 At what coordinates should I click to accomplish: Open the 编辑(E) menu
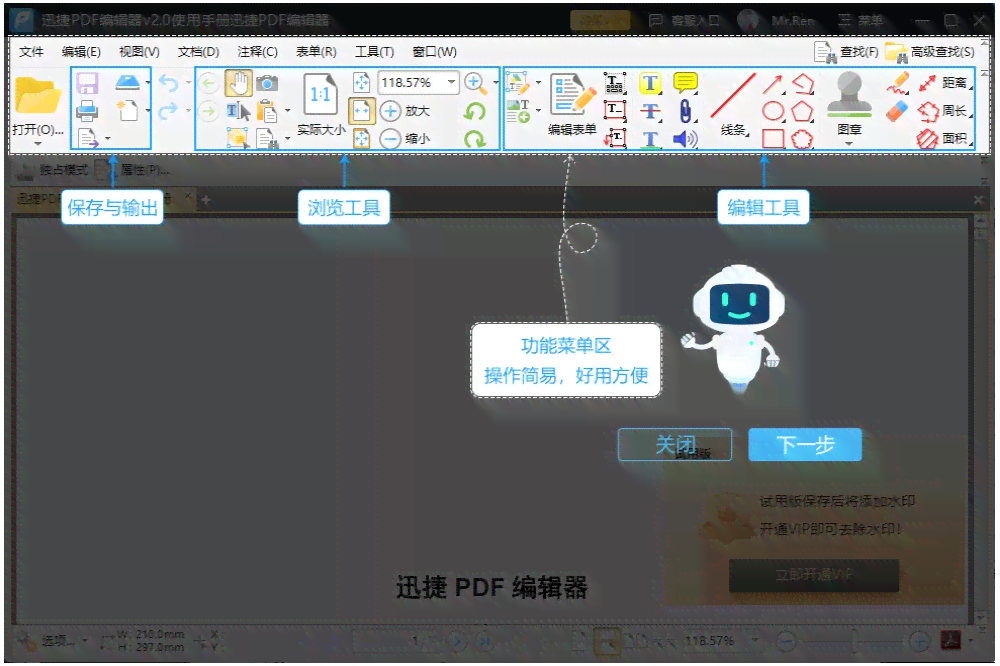(81, 52)
